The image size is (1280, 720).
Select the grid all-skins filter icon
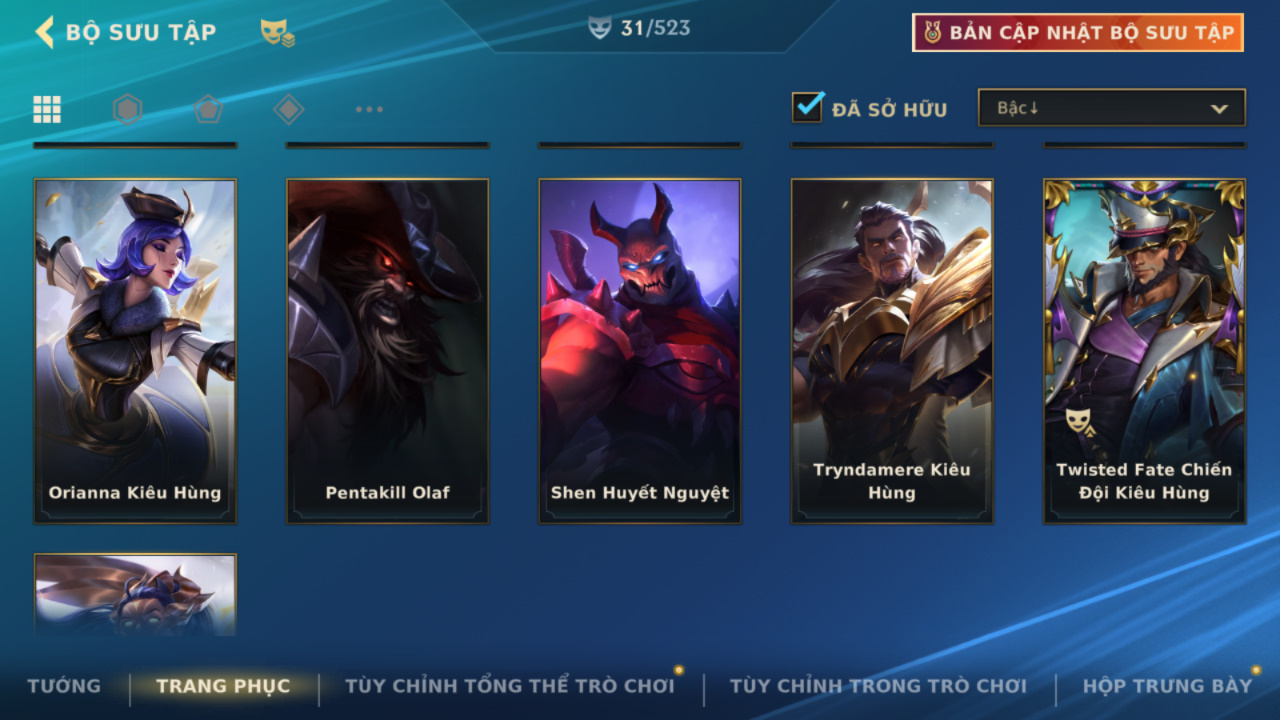tap(47, 109)
